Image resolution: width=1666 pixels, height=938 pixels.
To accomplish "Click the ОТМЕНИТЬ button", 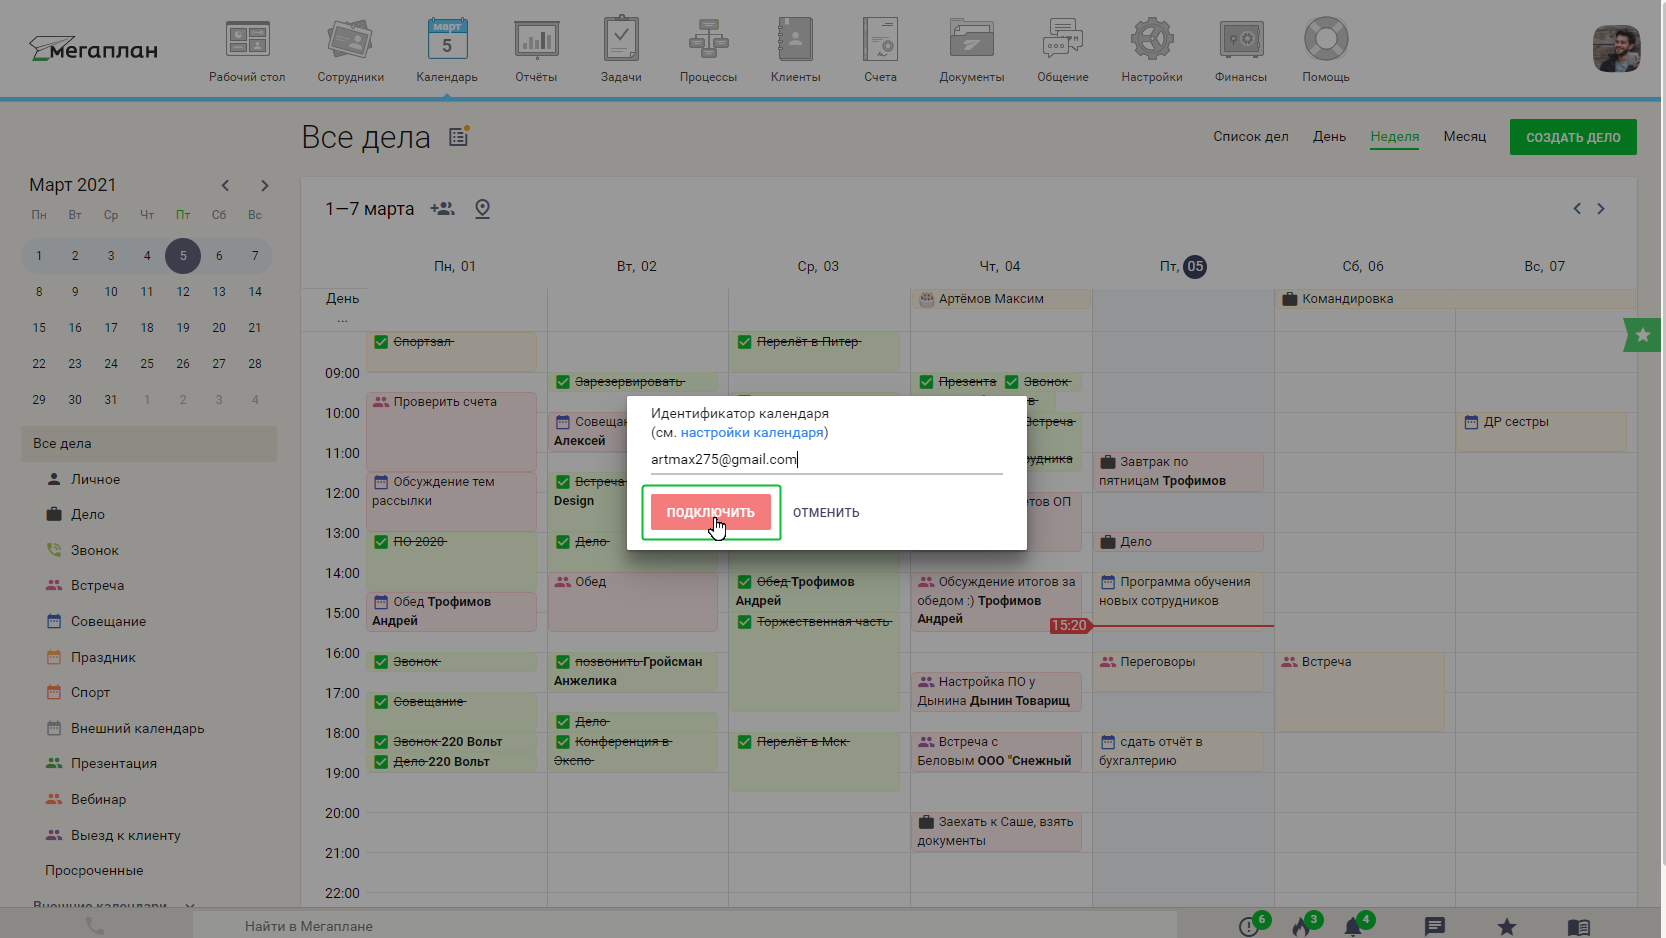I will (826, 512).
